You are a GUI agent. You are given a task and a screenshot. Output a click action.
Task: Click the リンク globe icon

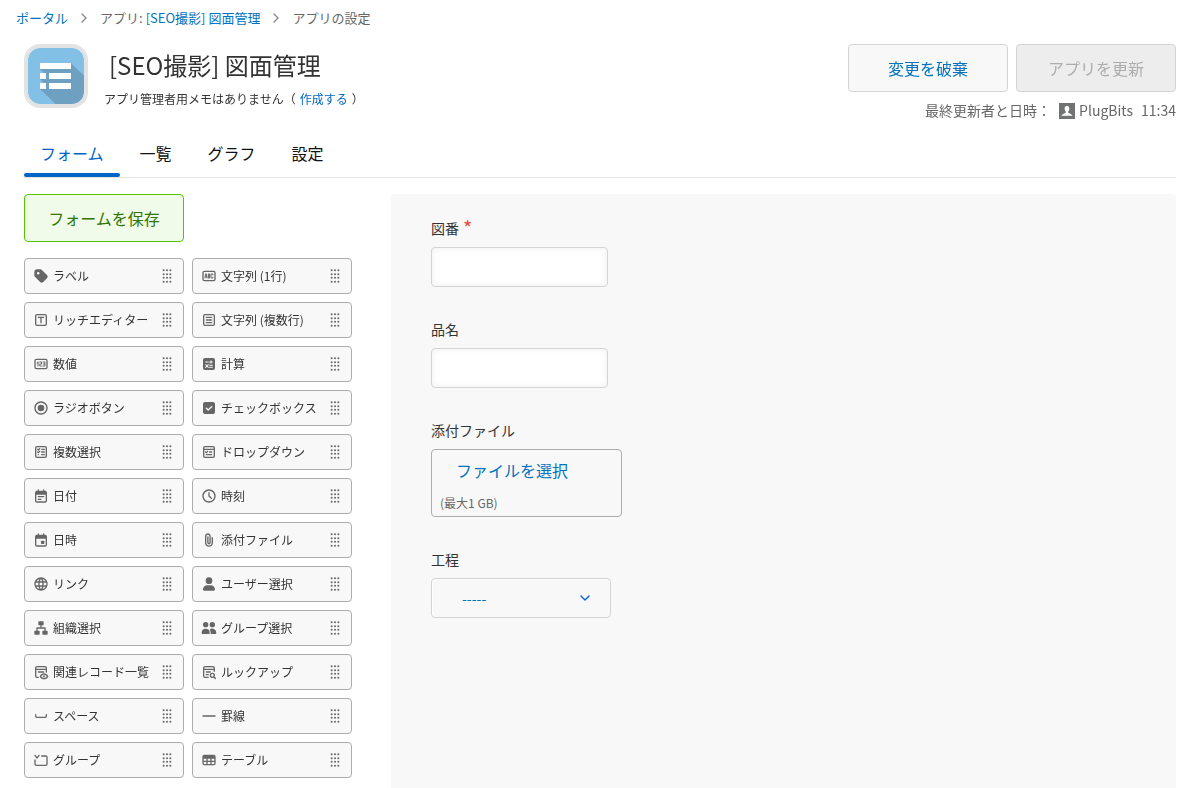coord(41,584)
